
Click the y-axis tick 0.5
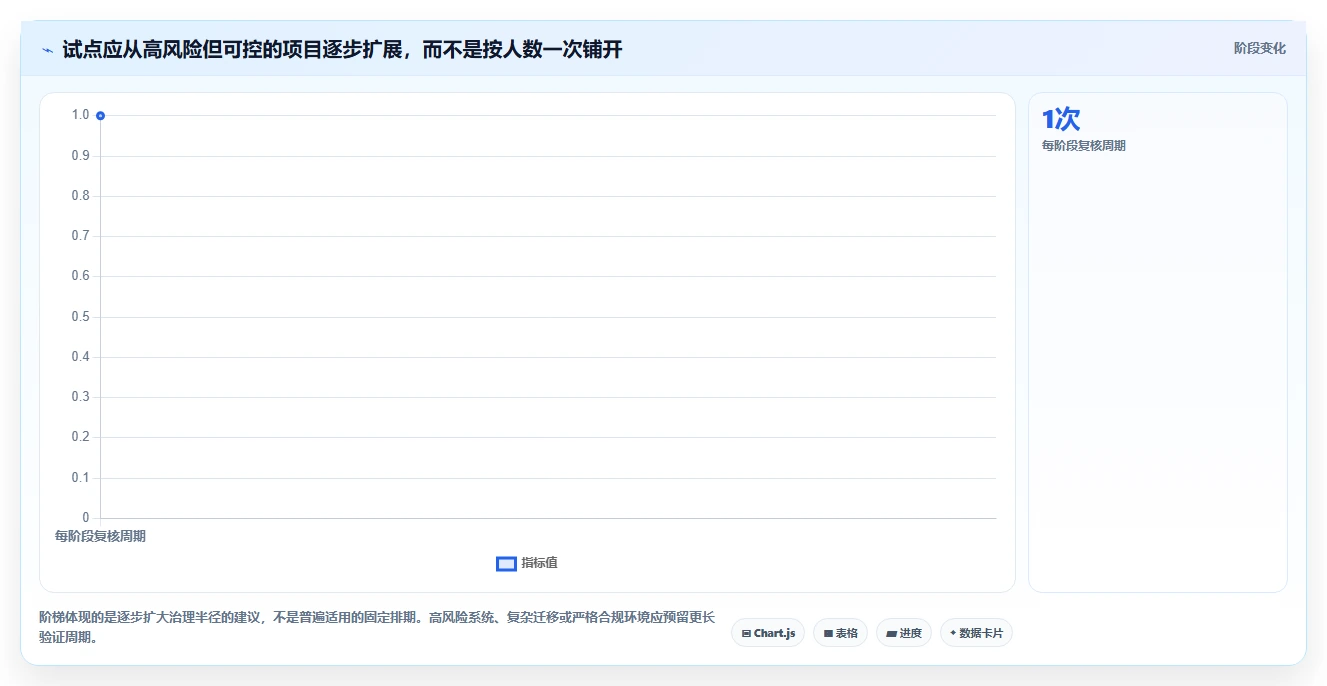tap(80, 316)
